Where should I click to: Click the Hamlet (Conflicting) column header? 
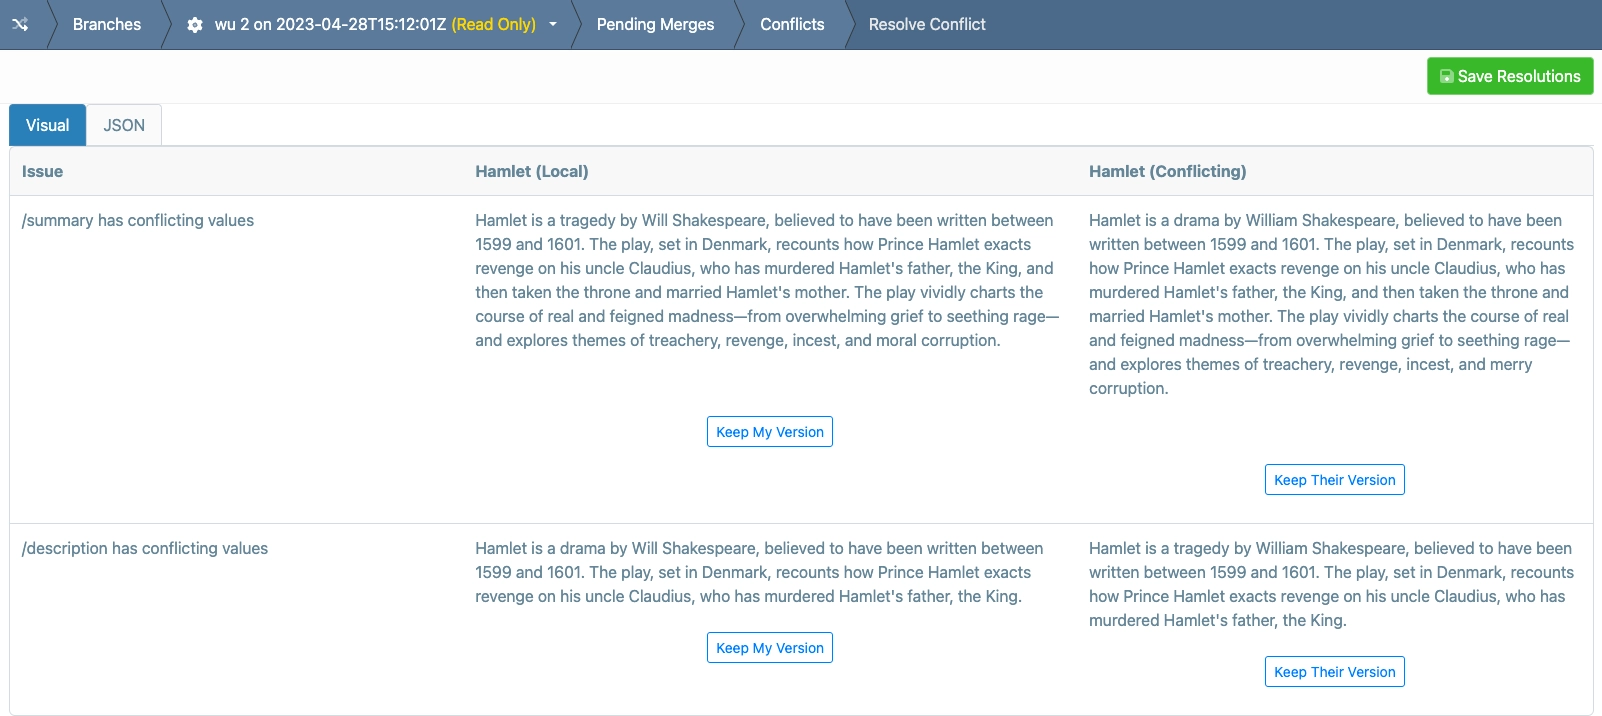(1167, 171)
